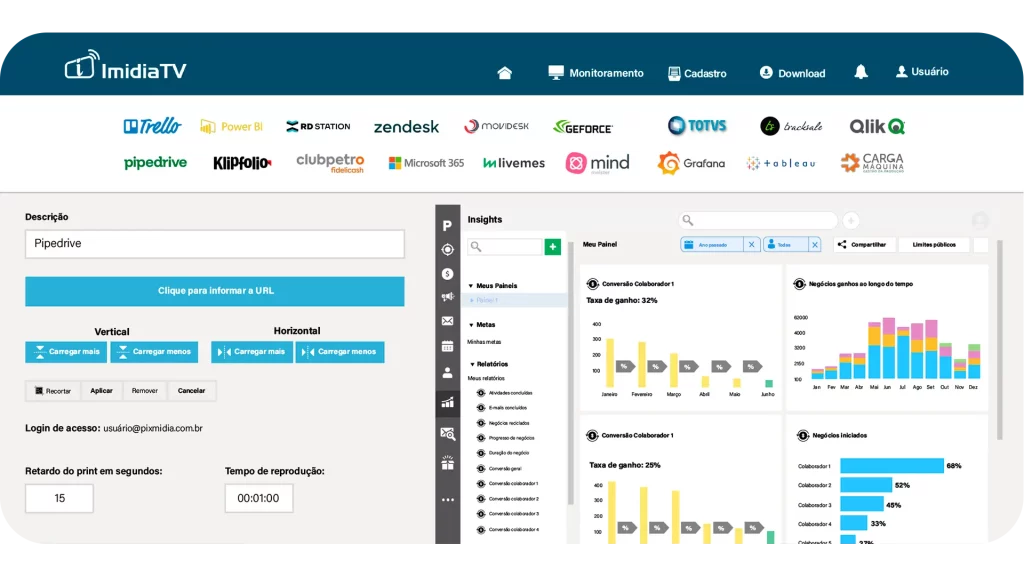Open the mail search icon in sidebar

[447, 434]
